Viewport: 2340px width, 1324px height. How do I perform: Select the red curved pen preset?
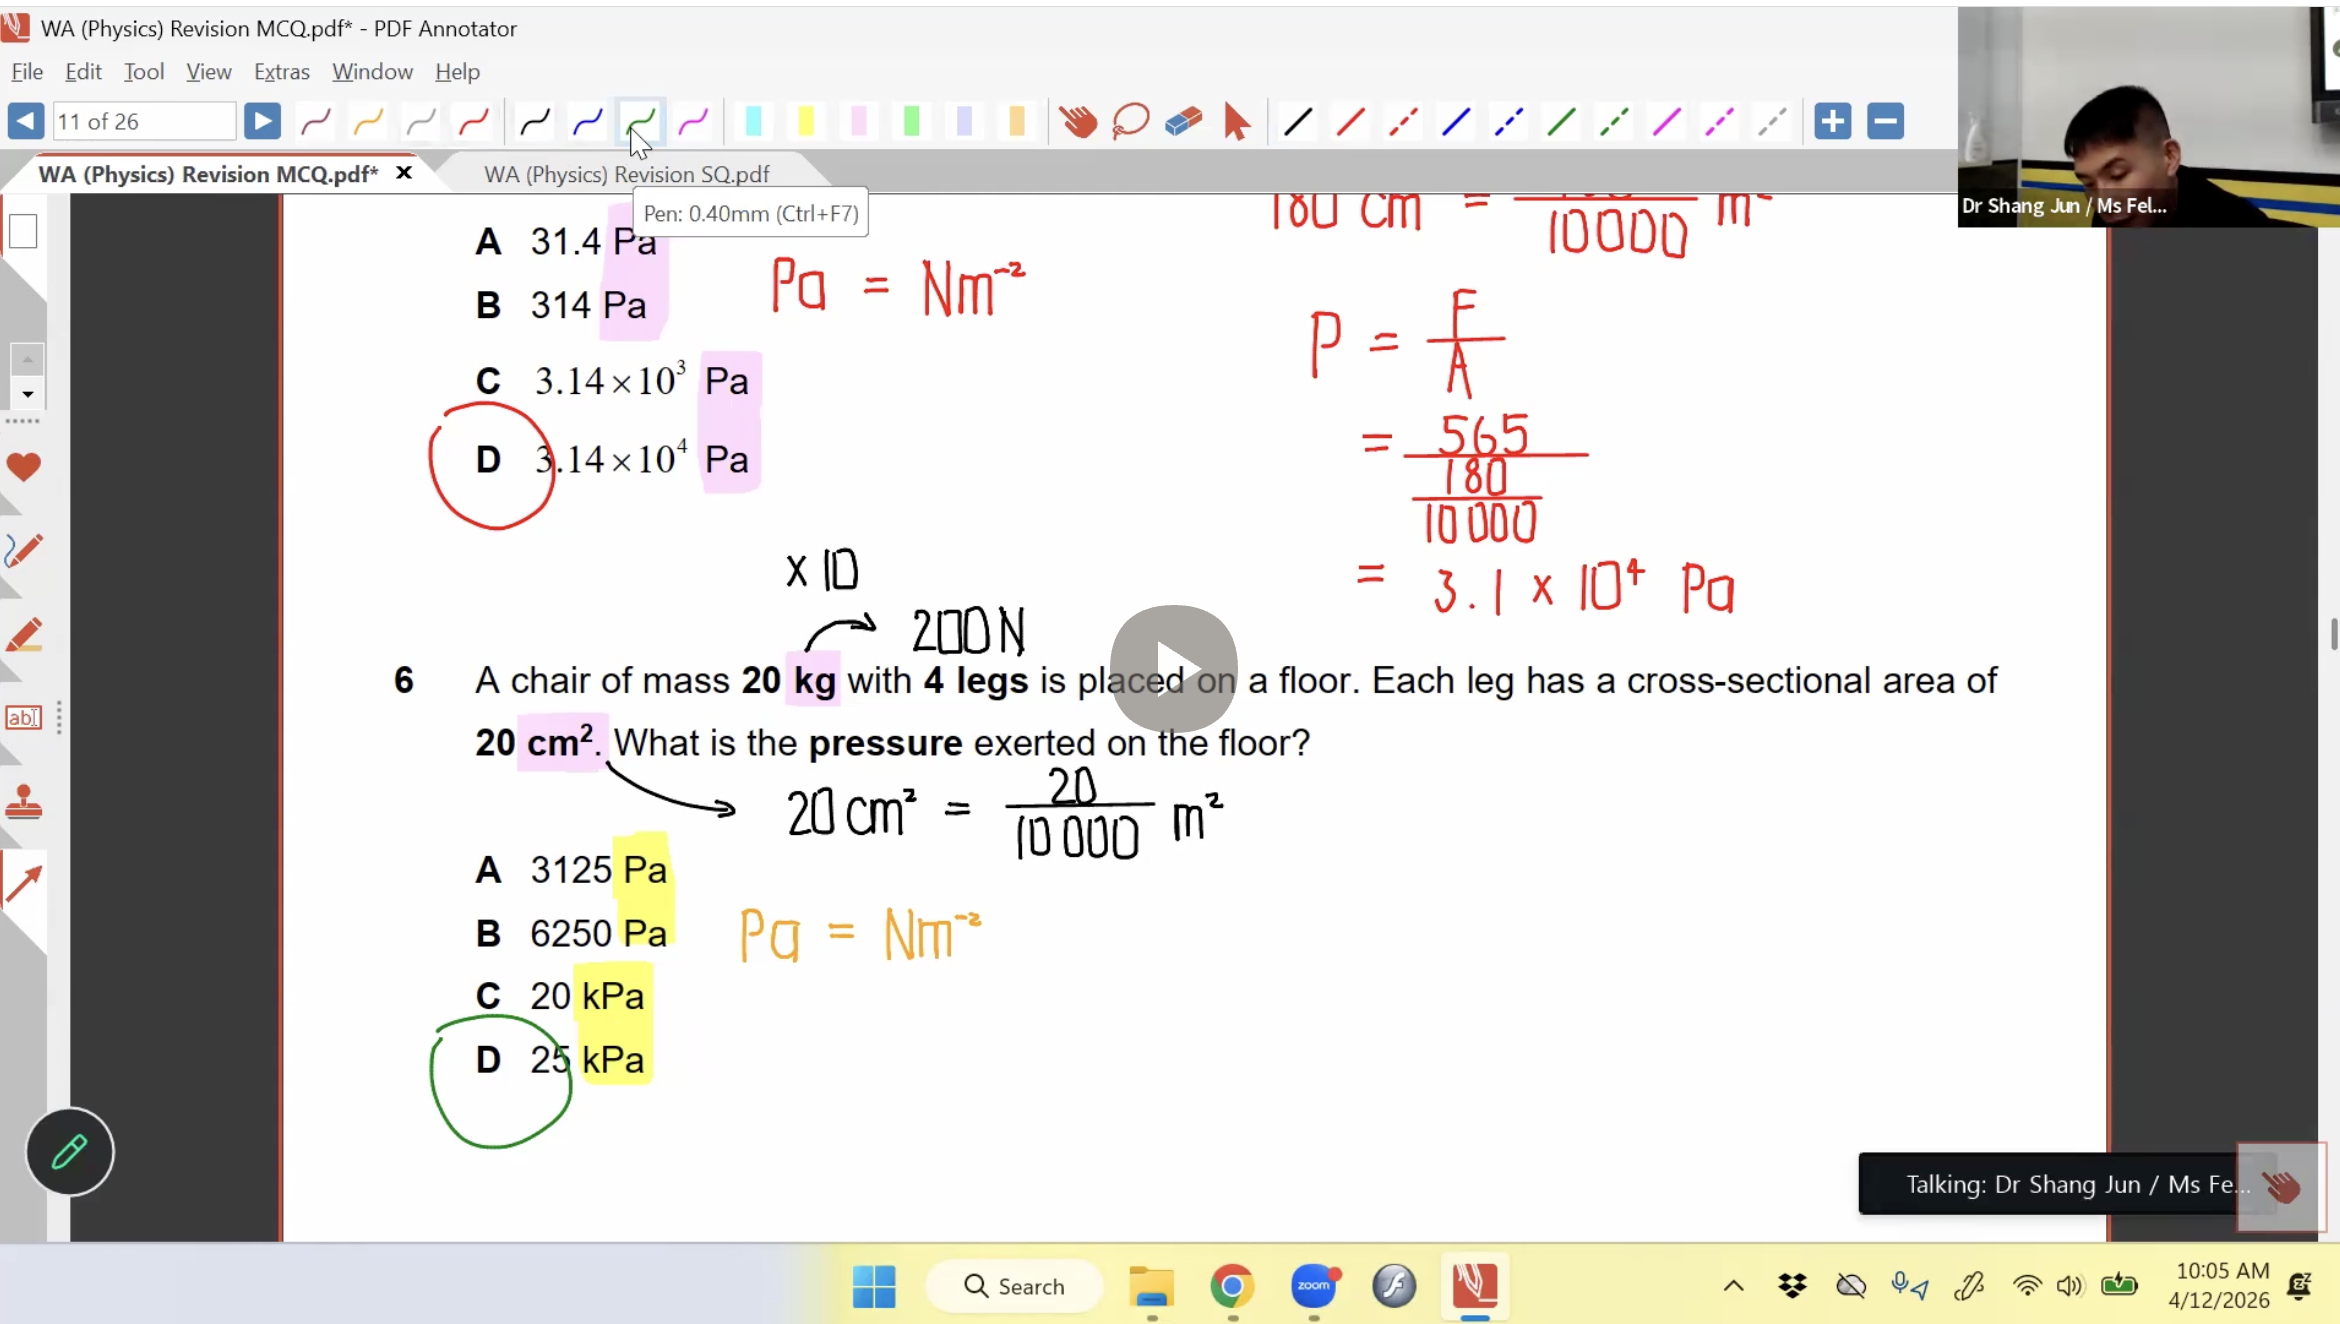click(x=473, y=121)
